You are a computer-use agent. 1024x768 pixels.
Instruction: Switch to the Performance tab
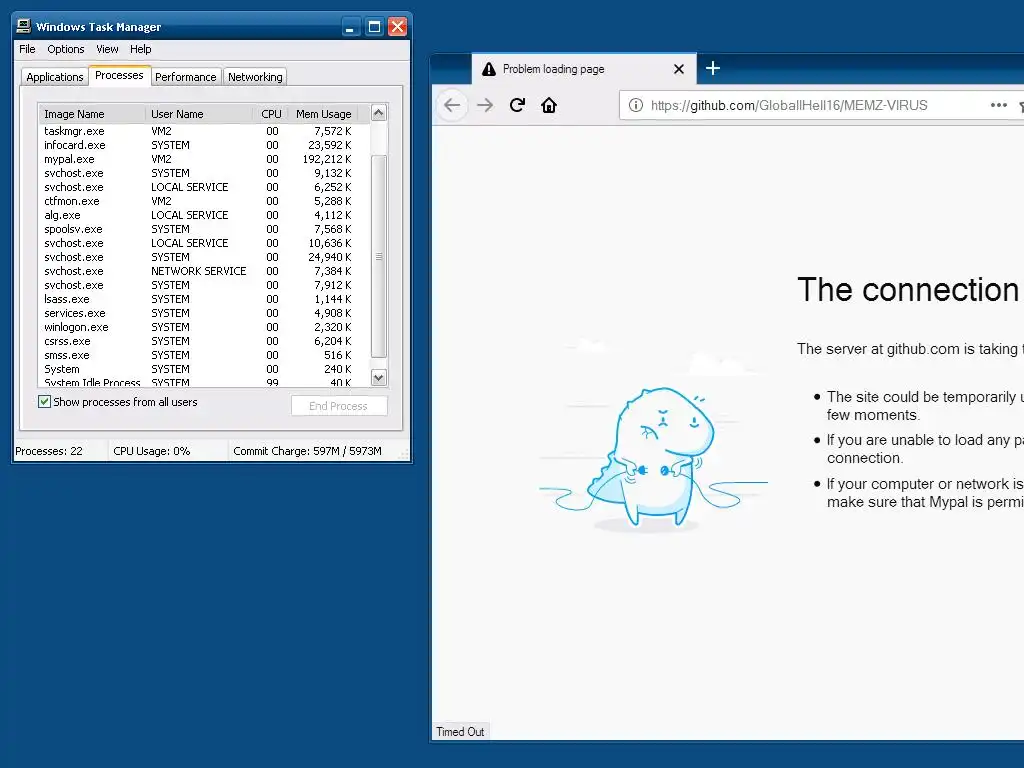point(185,77)
